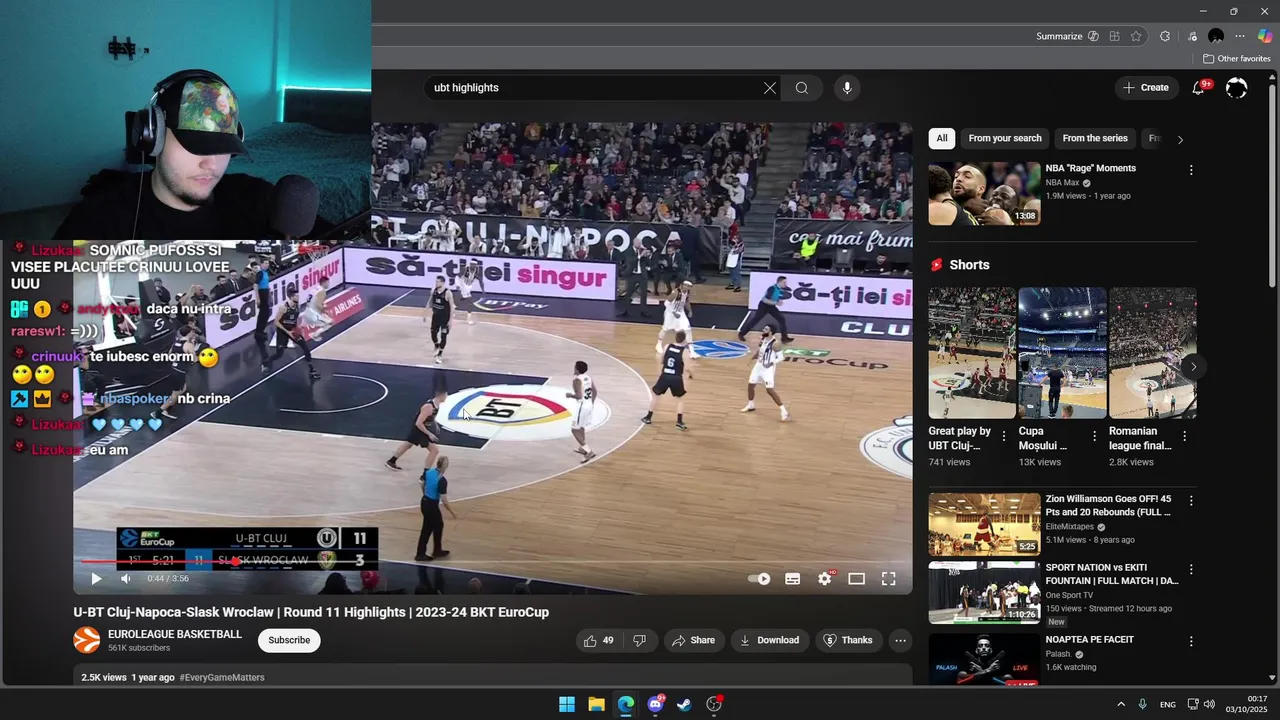Open NOAPTEA PE FACEIT live stream
This screenshot has height=720, width=1280.
pos(984,658)
